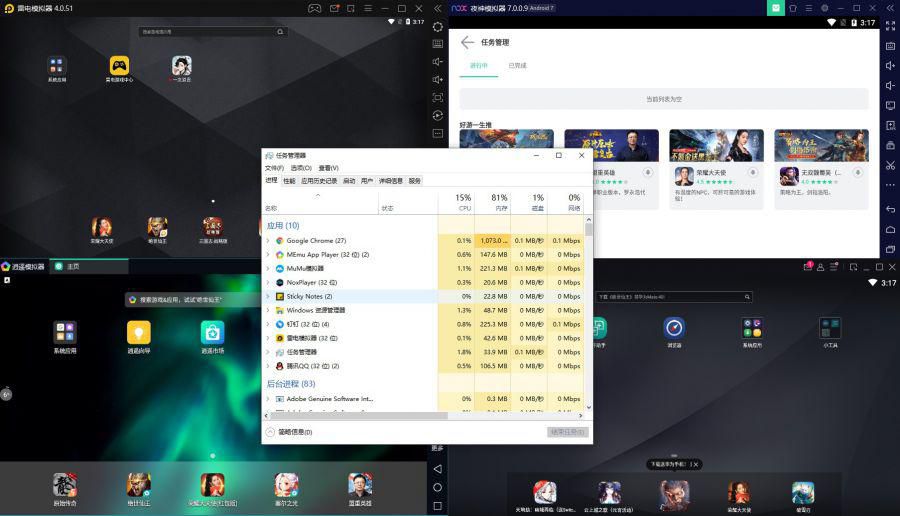Select the 雷电模拟器 (32 位) process row

point(424,338)
